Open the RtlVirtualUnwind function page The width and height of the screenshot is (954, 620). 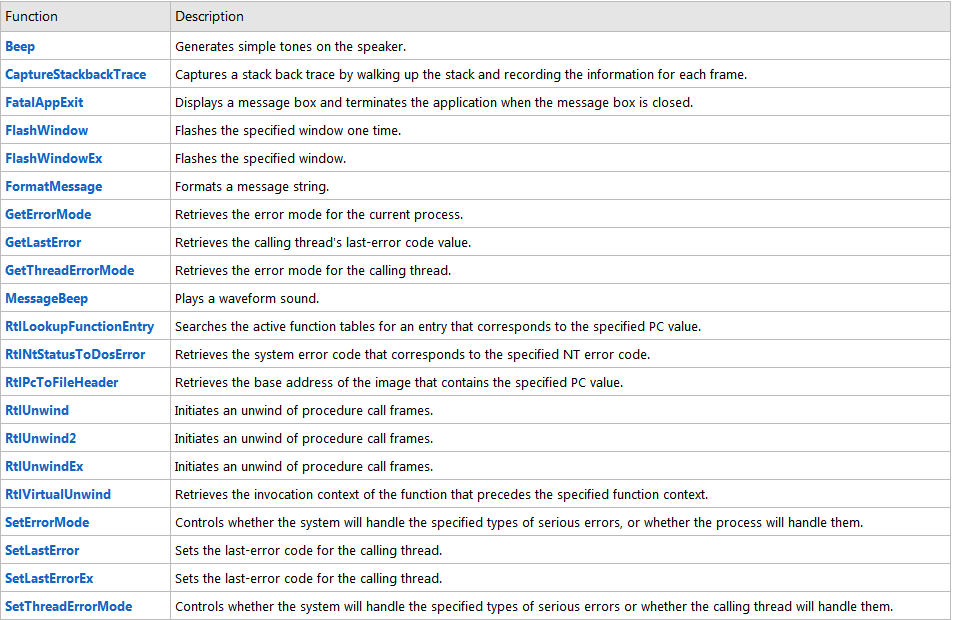(58, 494)
